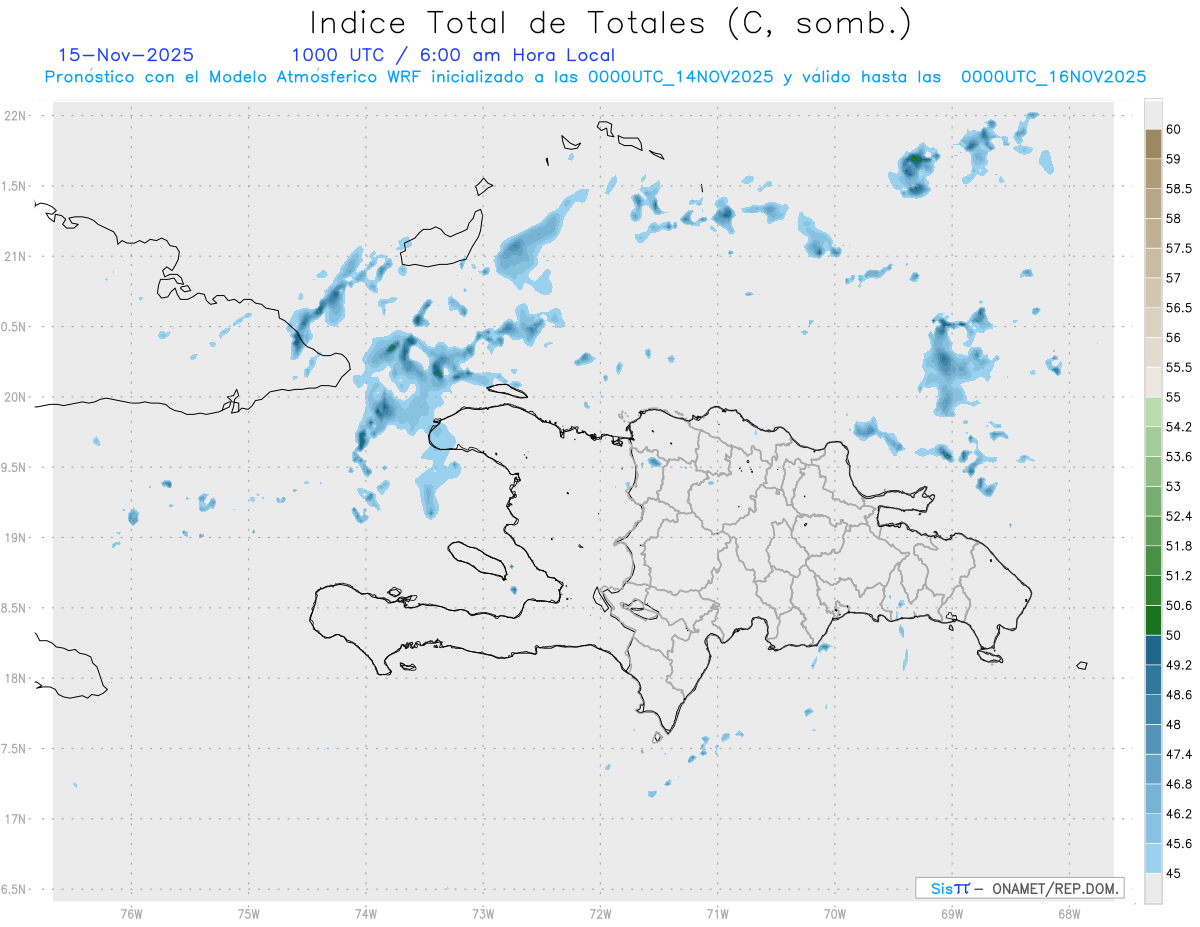Click the latitude label '20N'
This screenshot has width=1200, height=927.
(x=16, y=397)
